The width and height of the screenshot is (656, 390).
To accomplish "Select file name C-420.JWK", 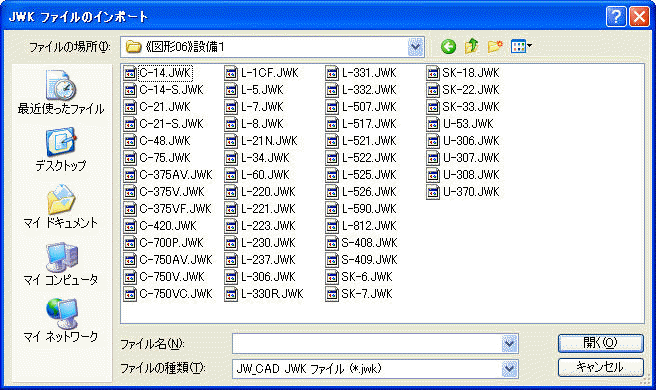I will click(x=168, y=226).
